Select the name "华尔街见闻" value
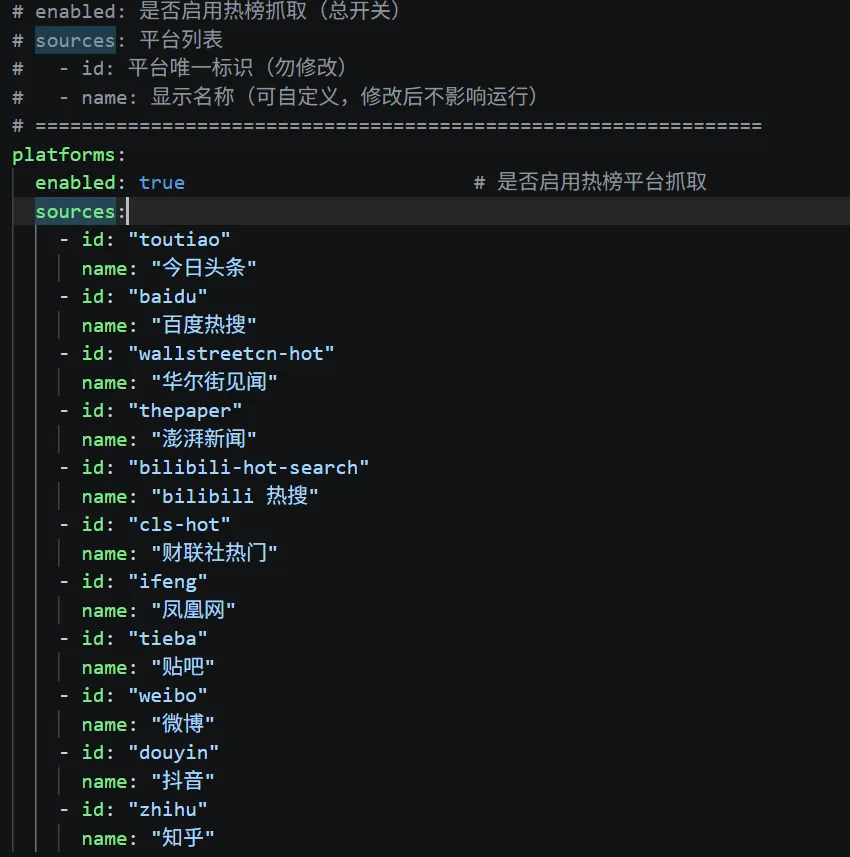 click(x=214, y=382)
